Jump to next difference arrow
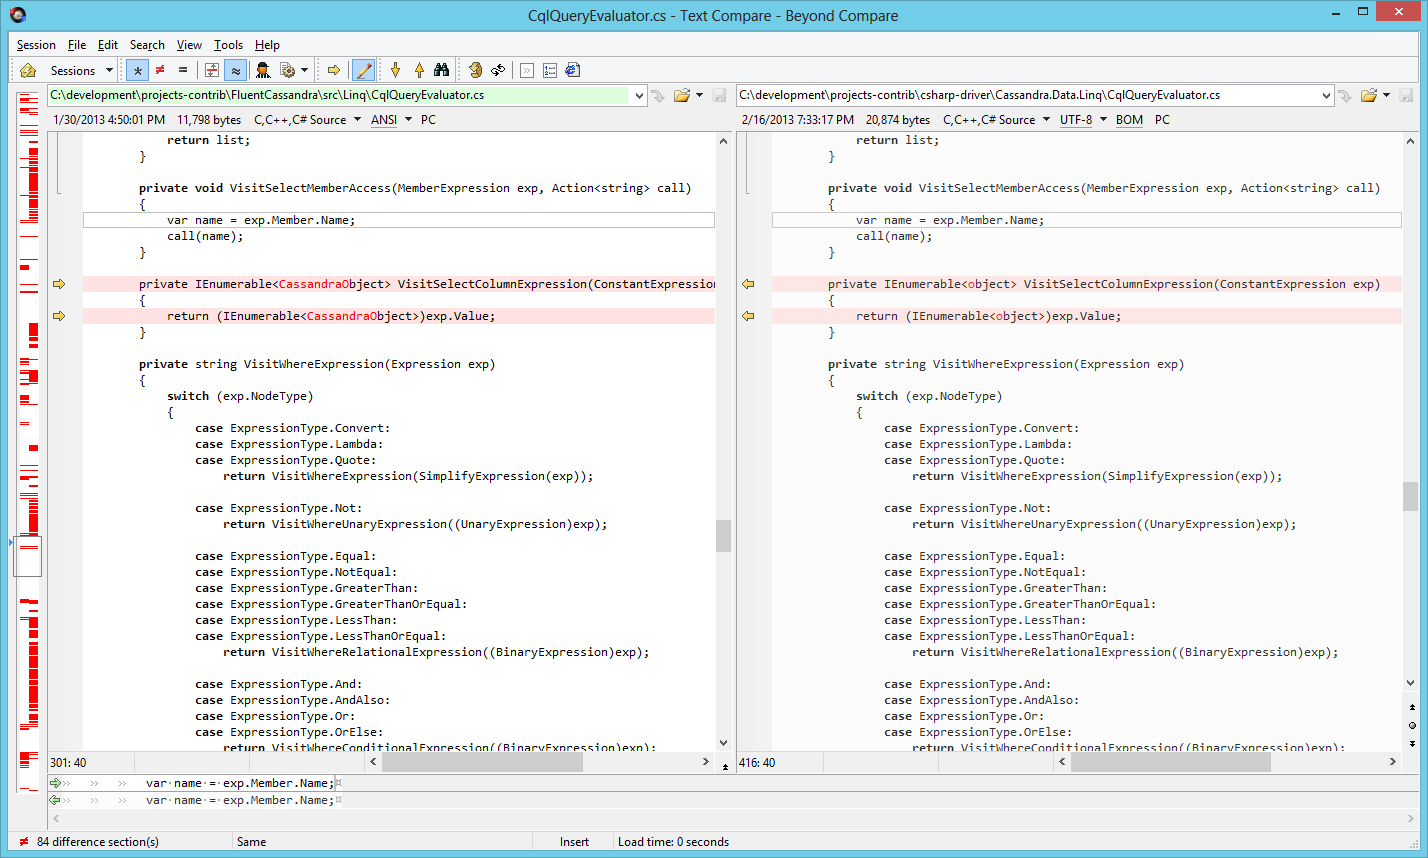 396,70
